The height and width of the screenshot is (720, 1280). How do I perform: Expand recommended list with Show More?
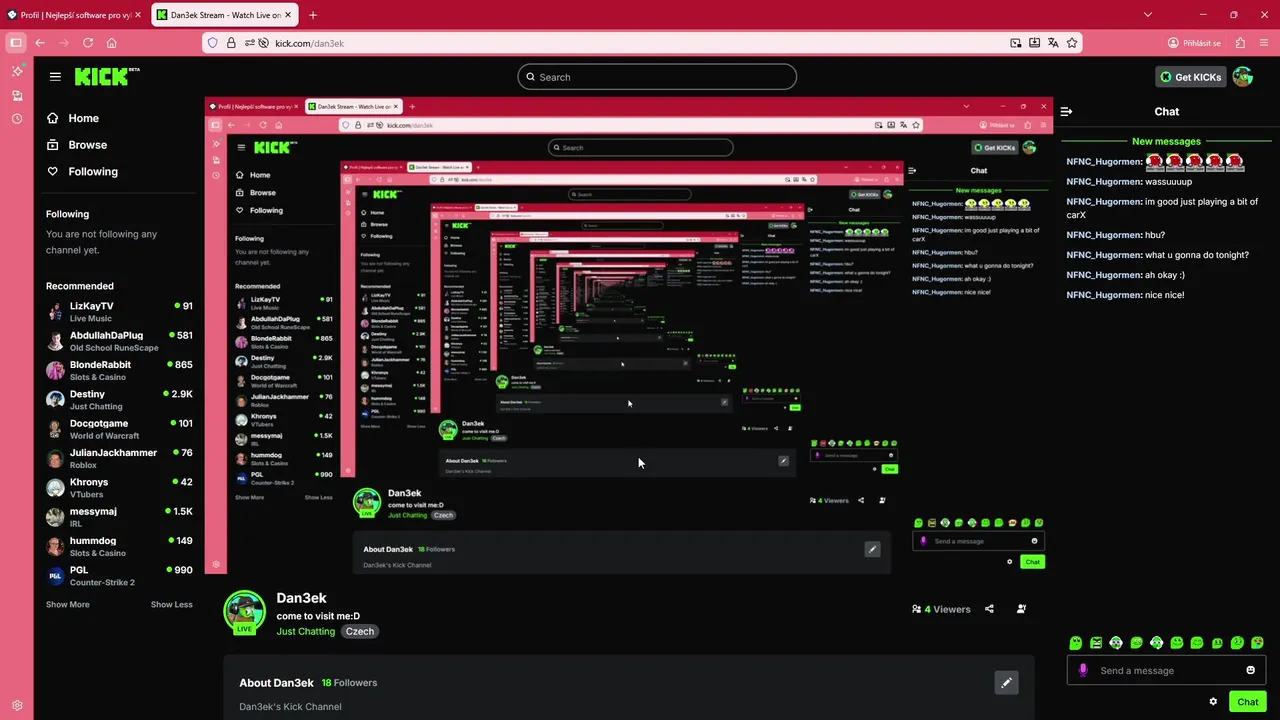tap(67, 605)
